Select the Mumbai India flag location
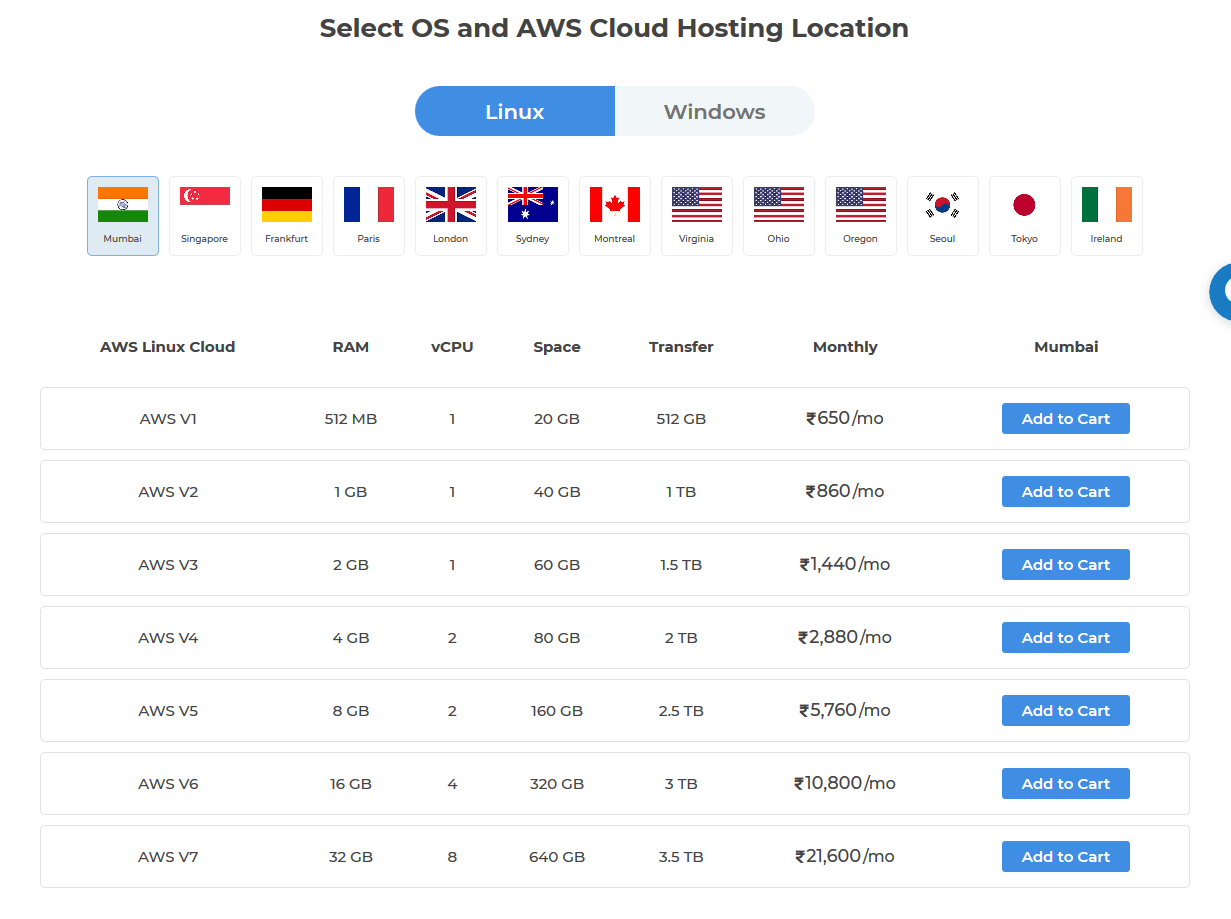Viewport: 1231px width, 919px height. point(123,216)
